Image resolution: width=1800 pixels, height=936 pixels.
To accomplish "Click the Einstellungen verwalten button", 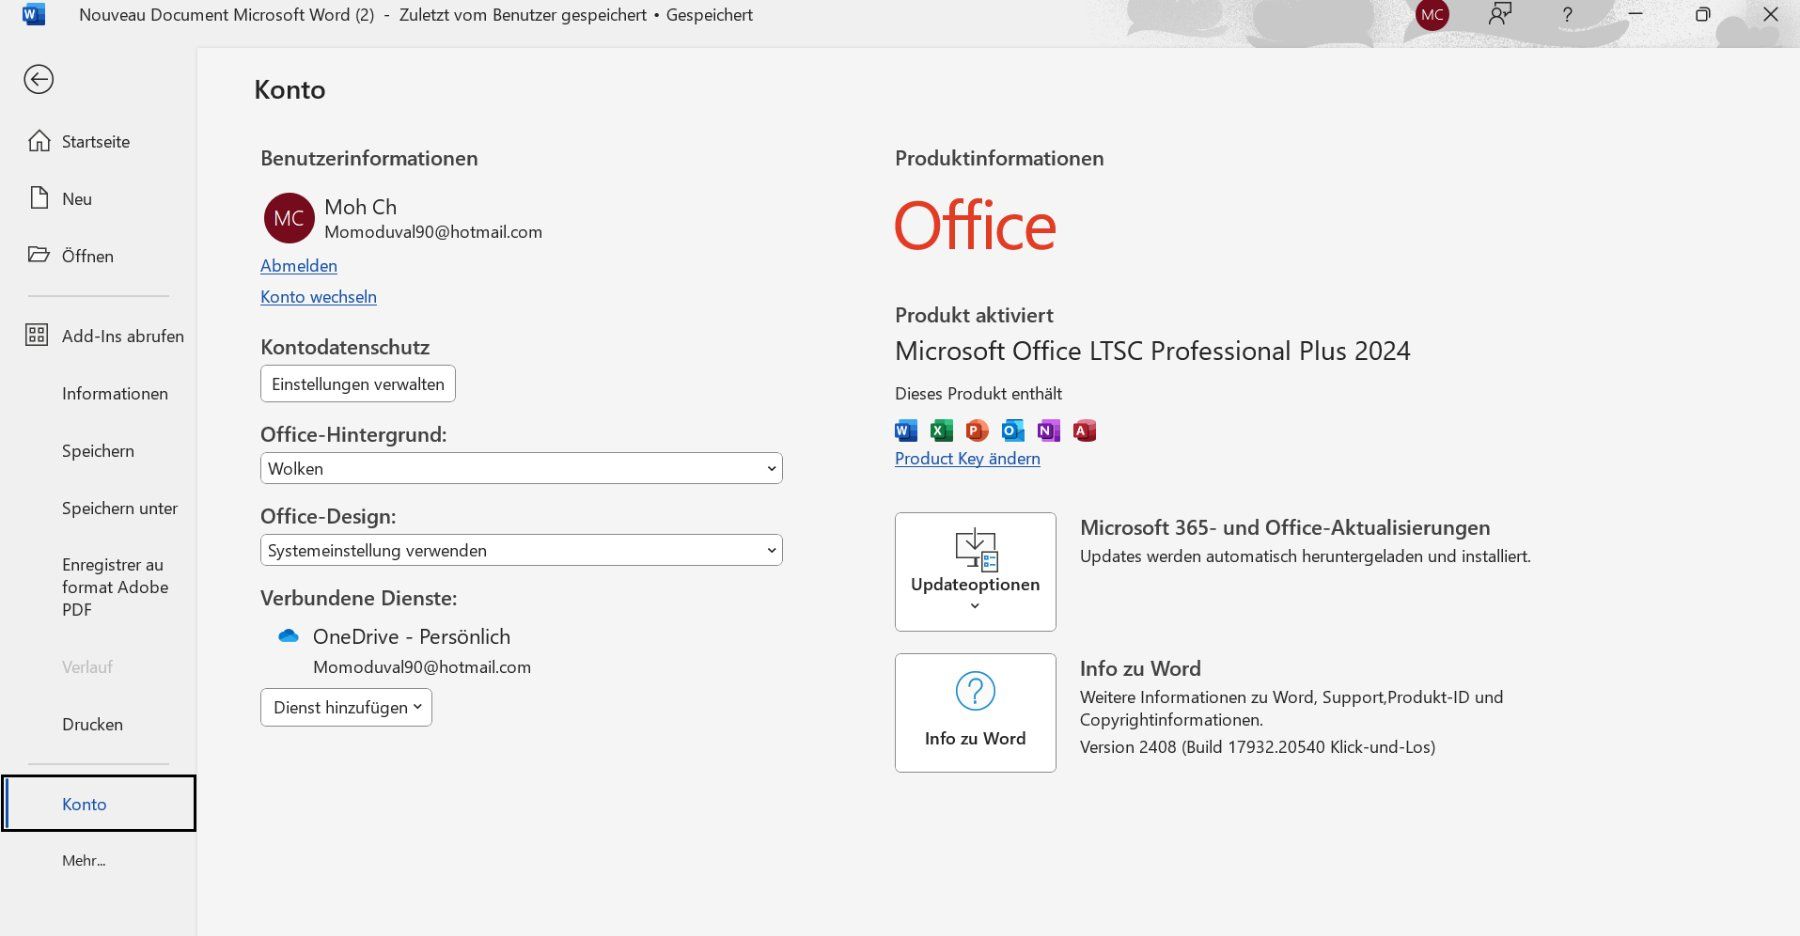I will [358, 384].
